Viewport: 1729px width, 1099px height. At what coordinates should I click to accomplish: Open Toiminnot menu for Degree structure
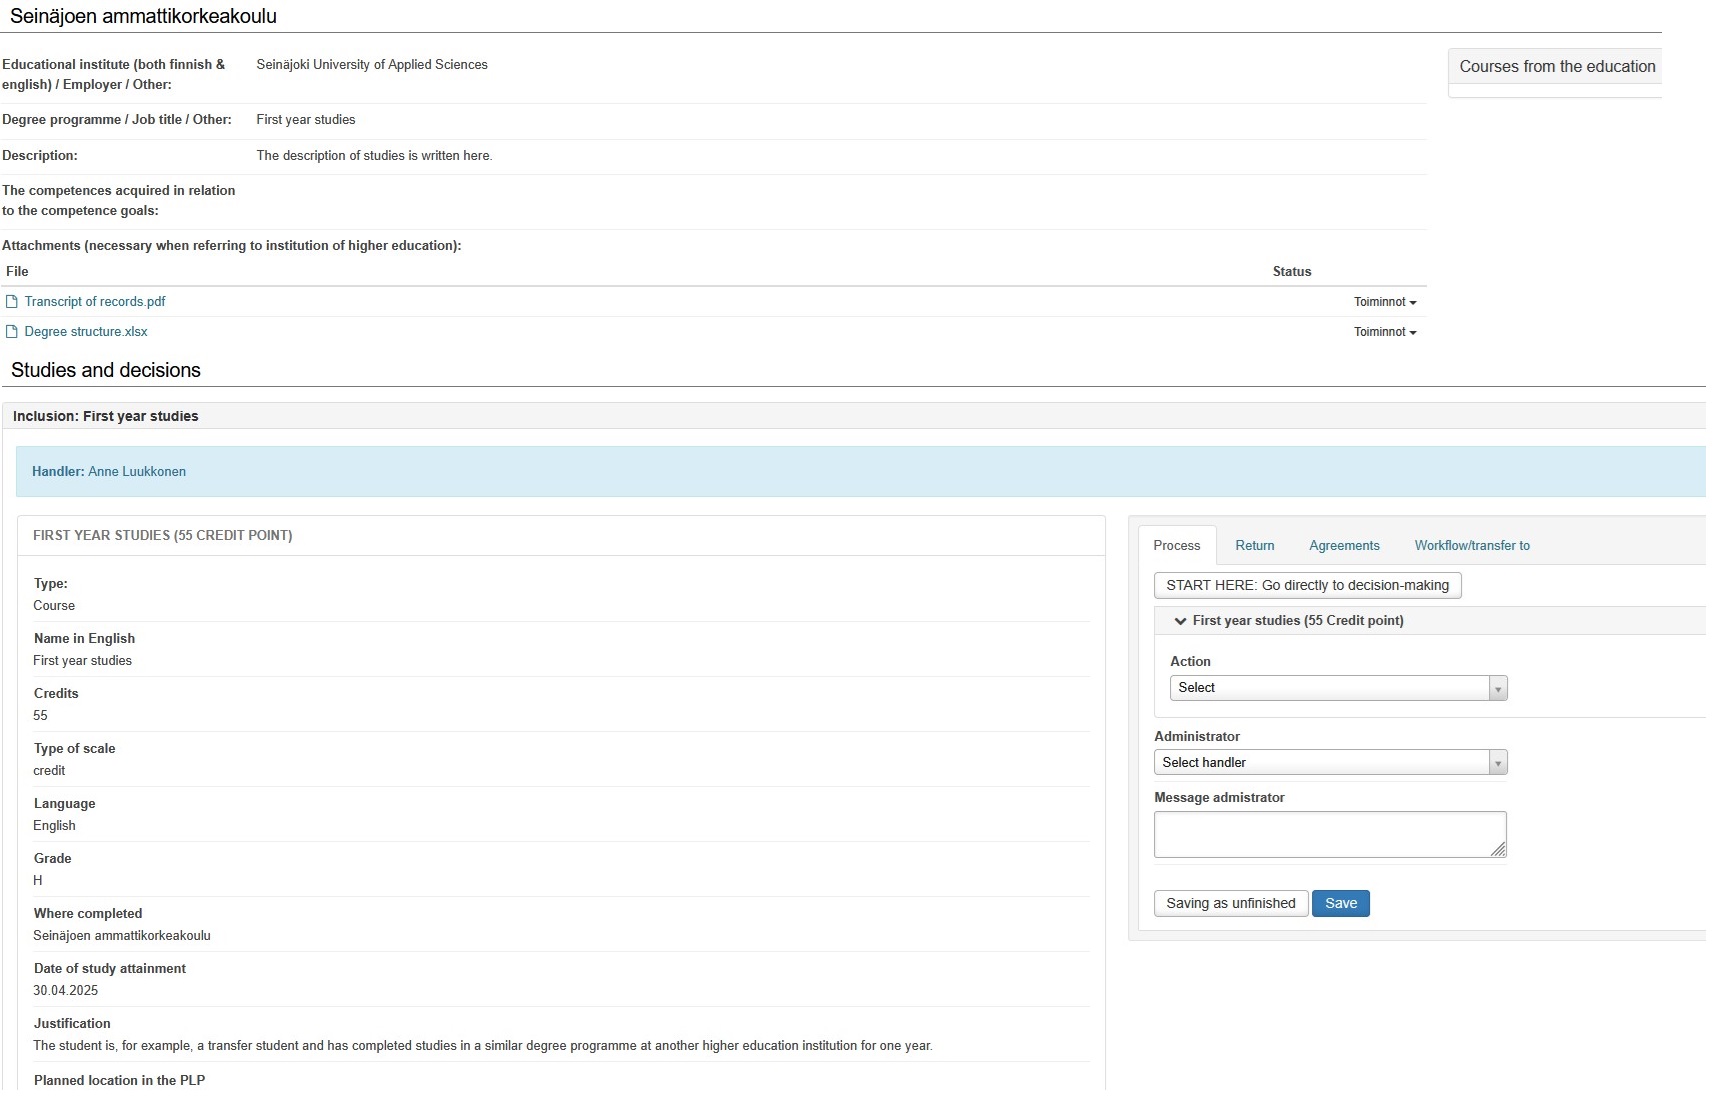click(1385, 332)
